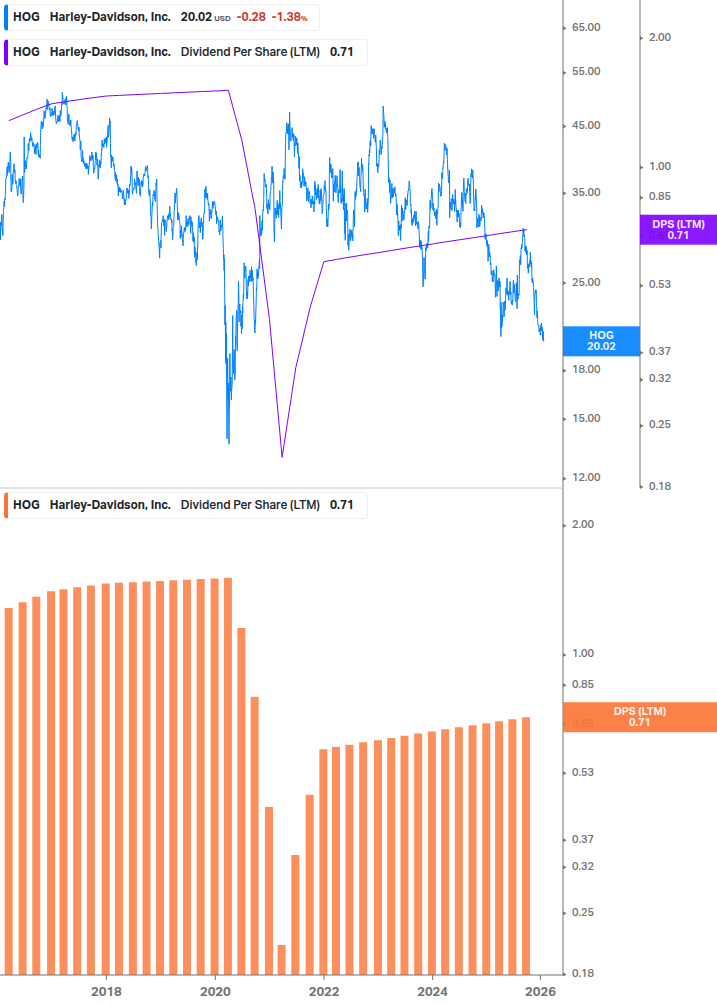Click the 65.00 price axis label
Screen dimensions: 717x1005
point(586,28)
